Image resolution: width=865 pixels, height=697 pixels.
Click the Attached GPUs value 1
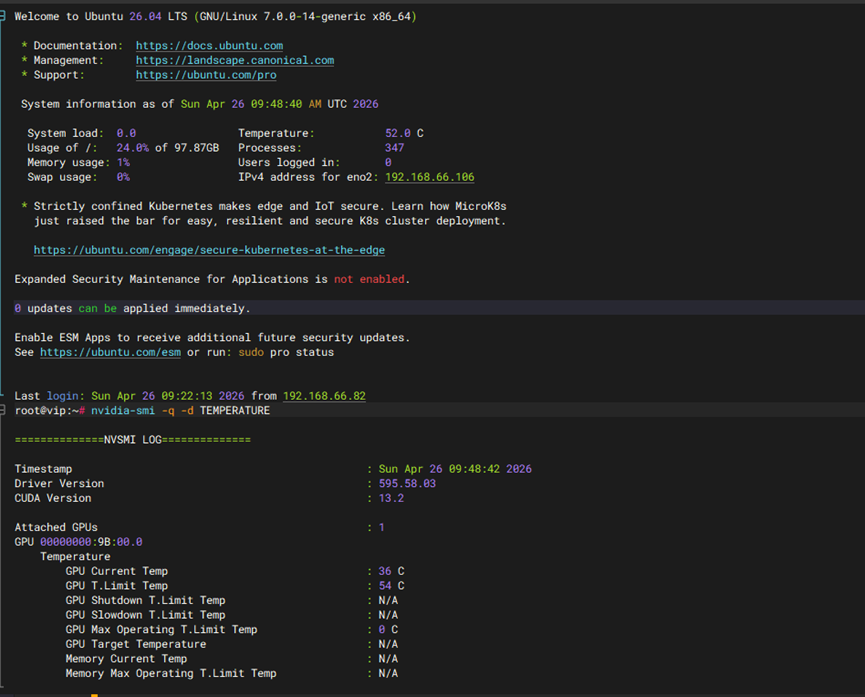(381, 528)
